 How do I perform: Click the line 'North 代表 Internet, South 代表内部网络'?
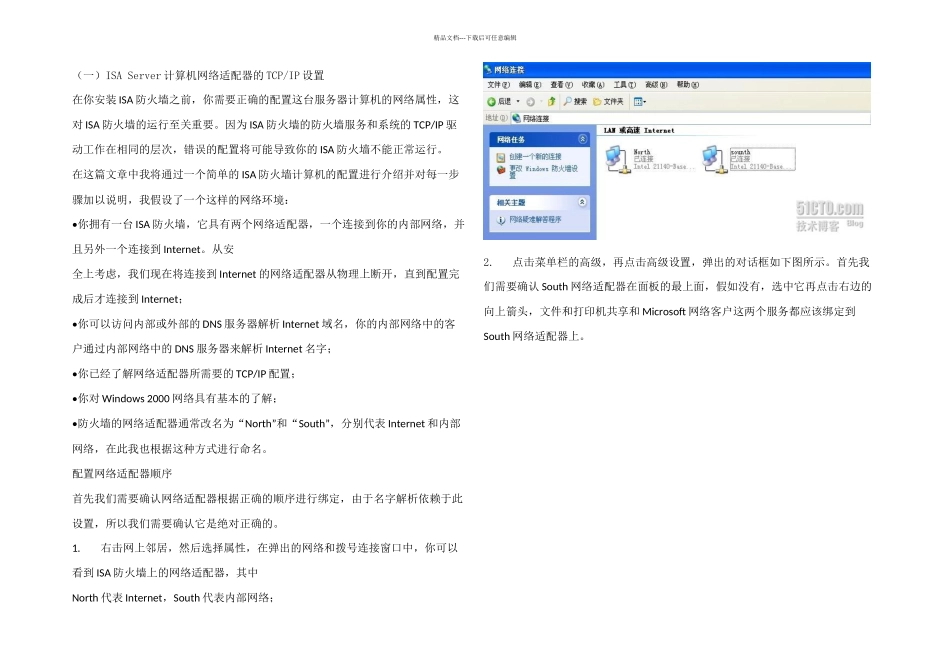point(173,598)
